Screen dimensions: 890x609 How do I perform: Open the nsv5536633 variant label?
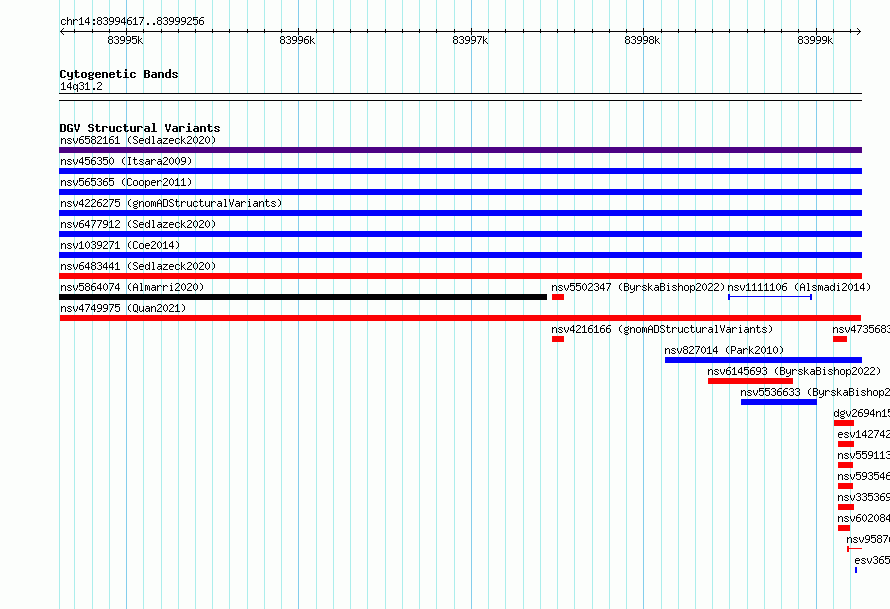tap(815, 392)
